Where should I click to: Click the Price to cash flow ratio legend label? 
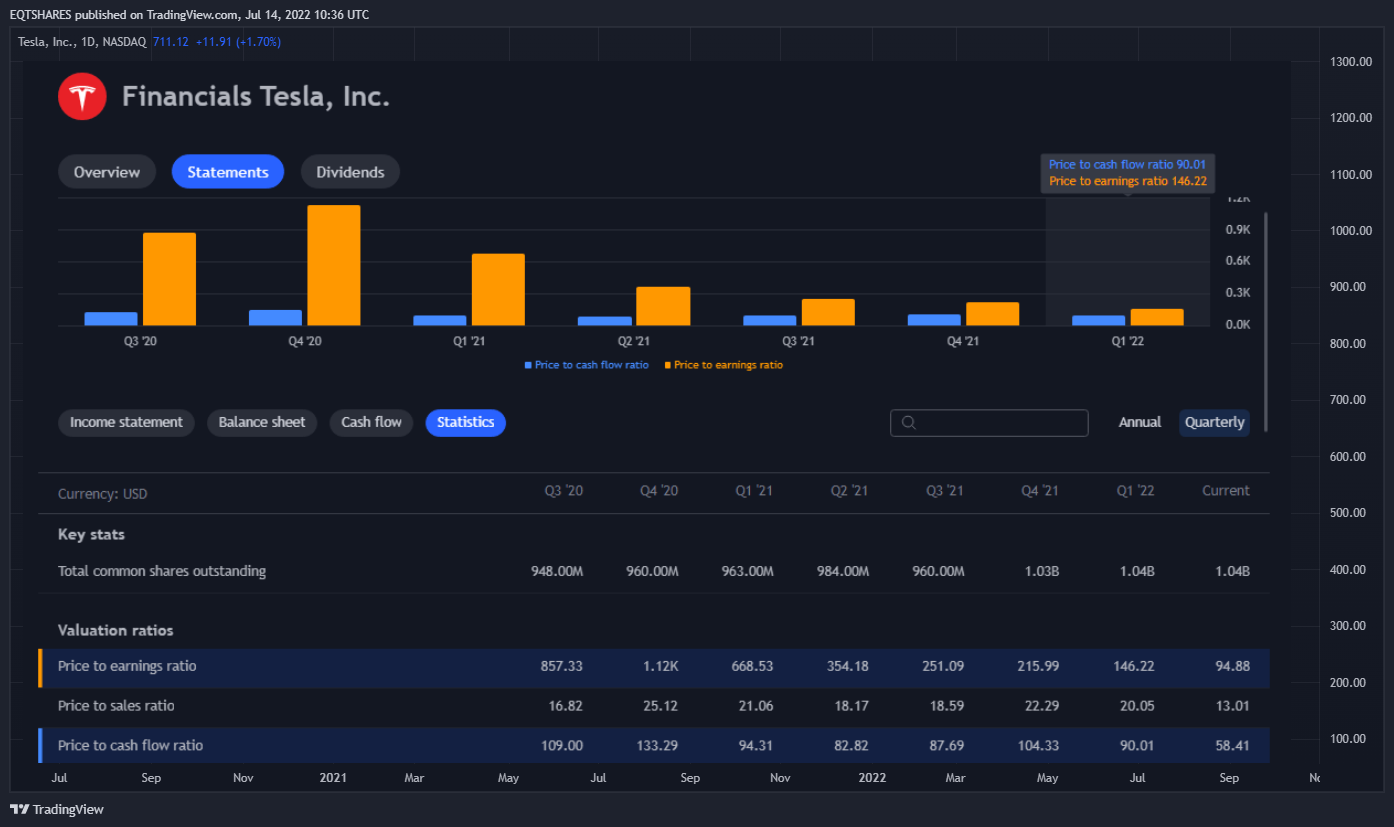click(x=591, y=365)
